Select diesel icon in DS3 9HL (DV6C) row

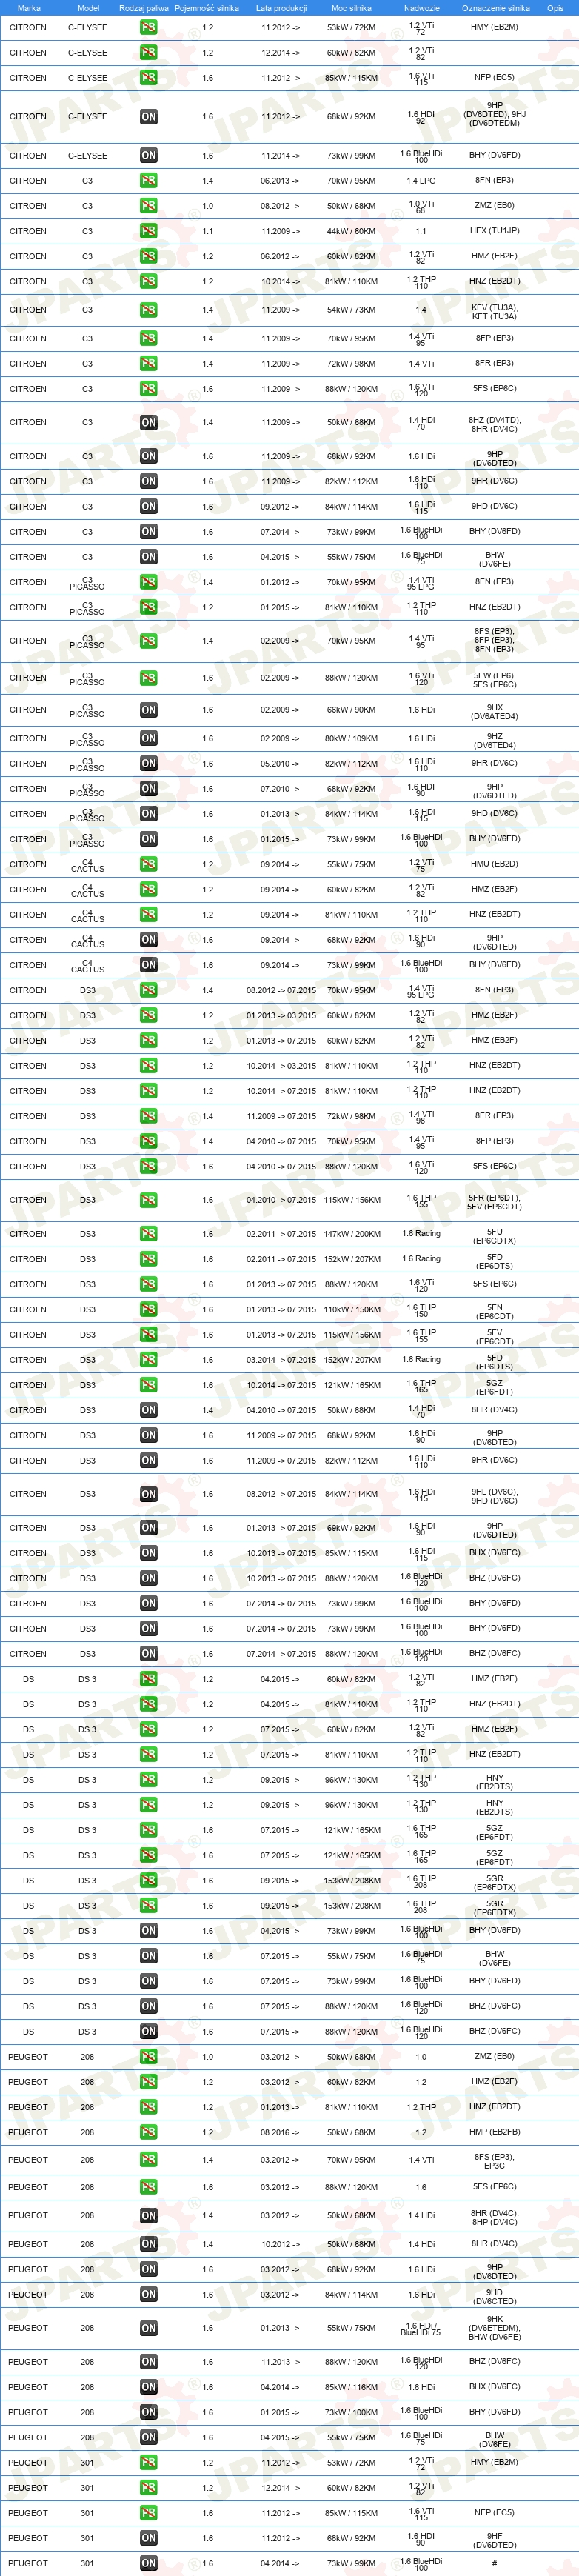(x=148, y=1494)
